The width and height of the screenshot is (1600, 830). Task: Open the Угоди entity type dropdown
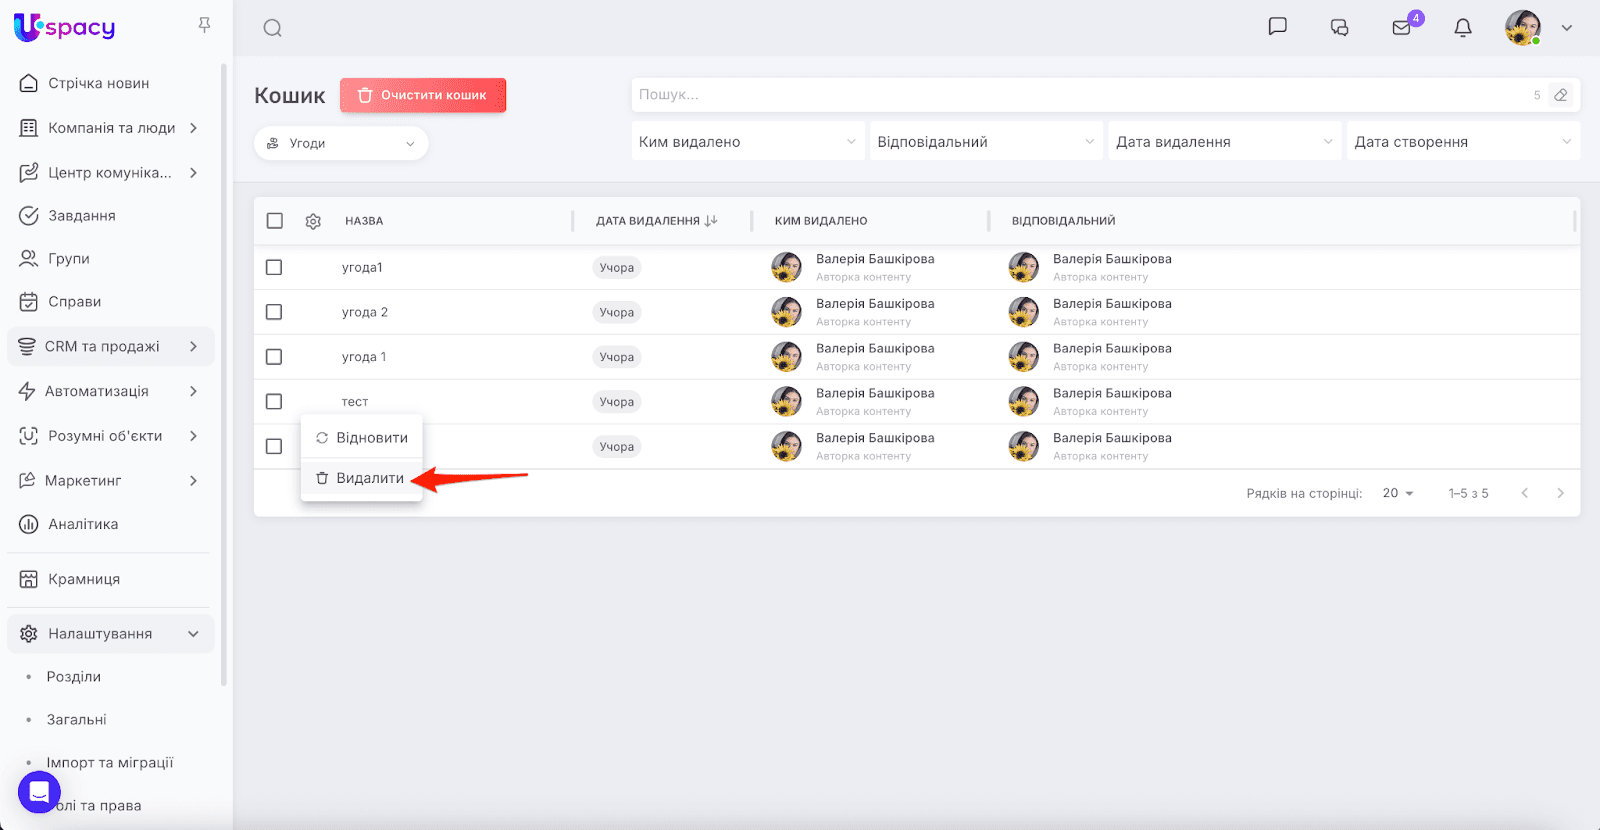pyautogui.click(x=341, y=143)
